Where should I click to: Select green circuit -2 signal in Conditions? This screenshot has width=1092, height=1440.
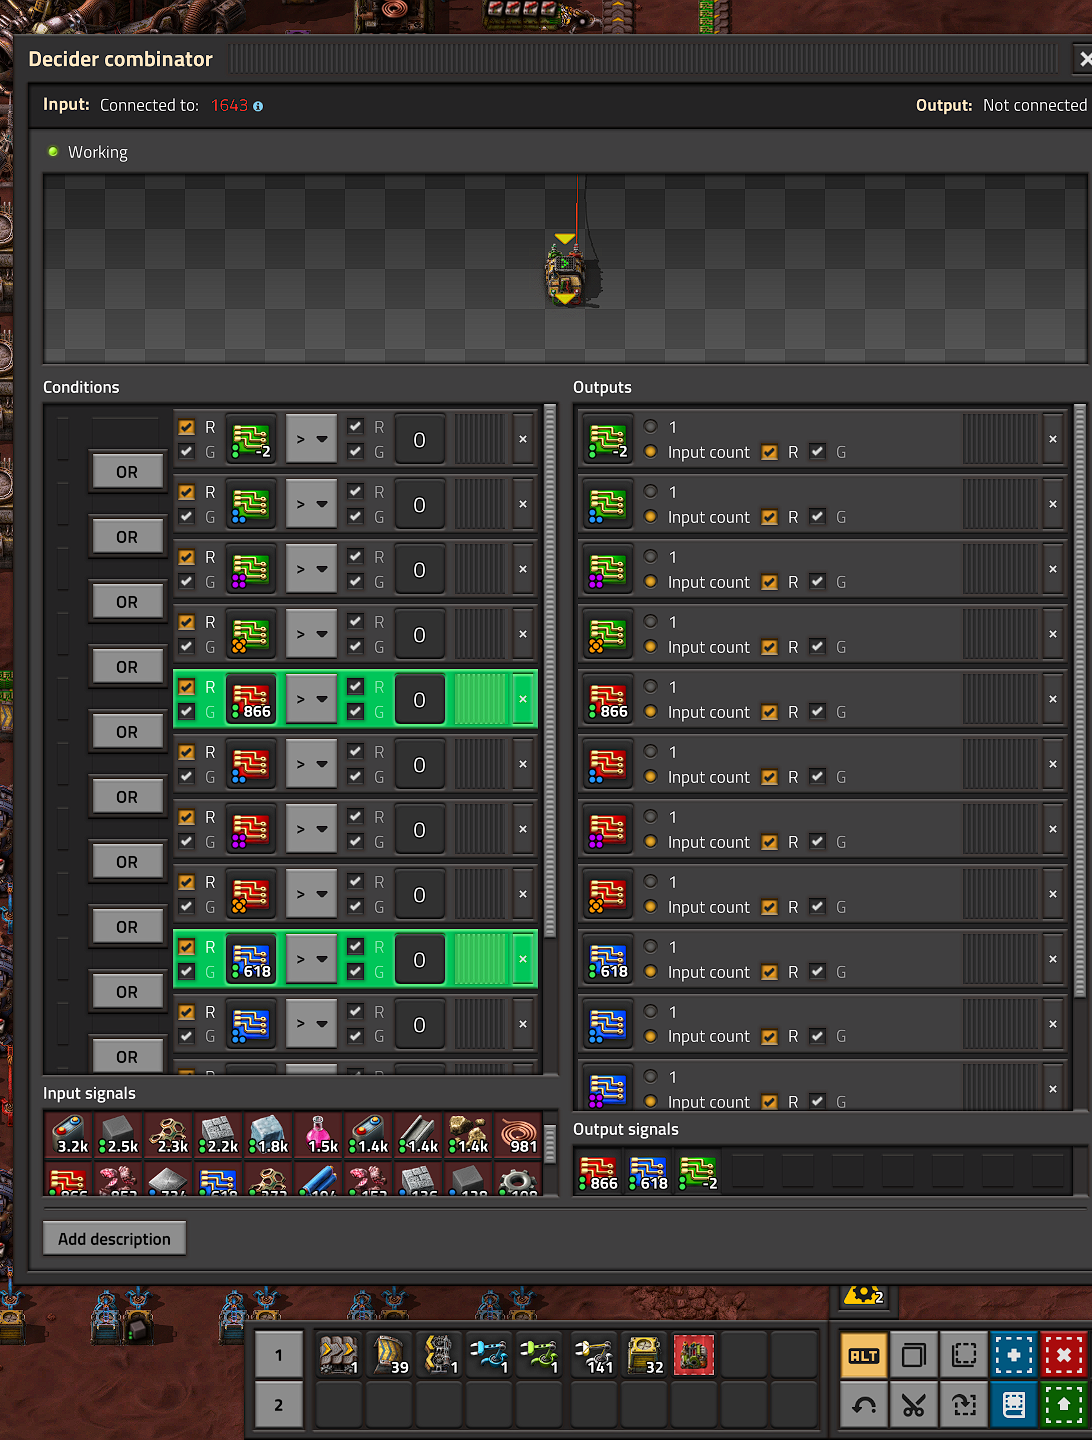(250, 440)
